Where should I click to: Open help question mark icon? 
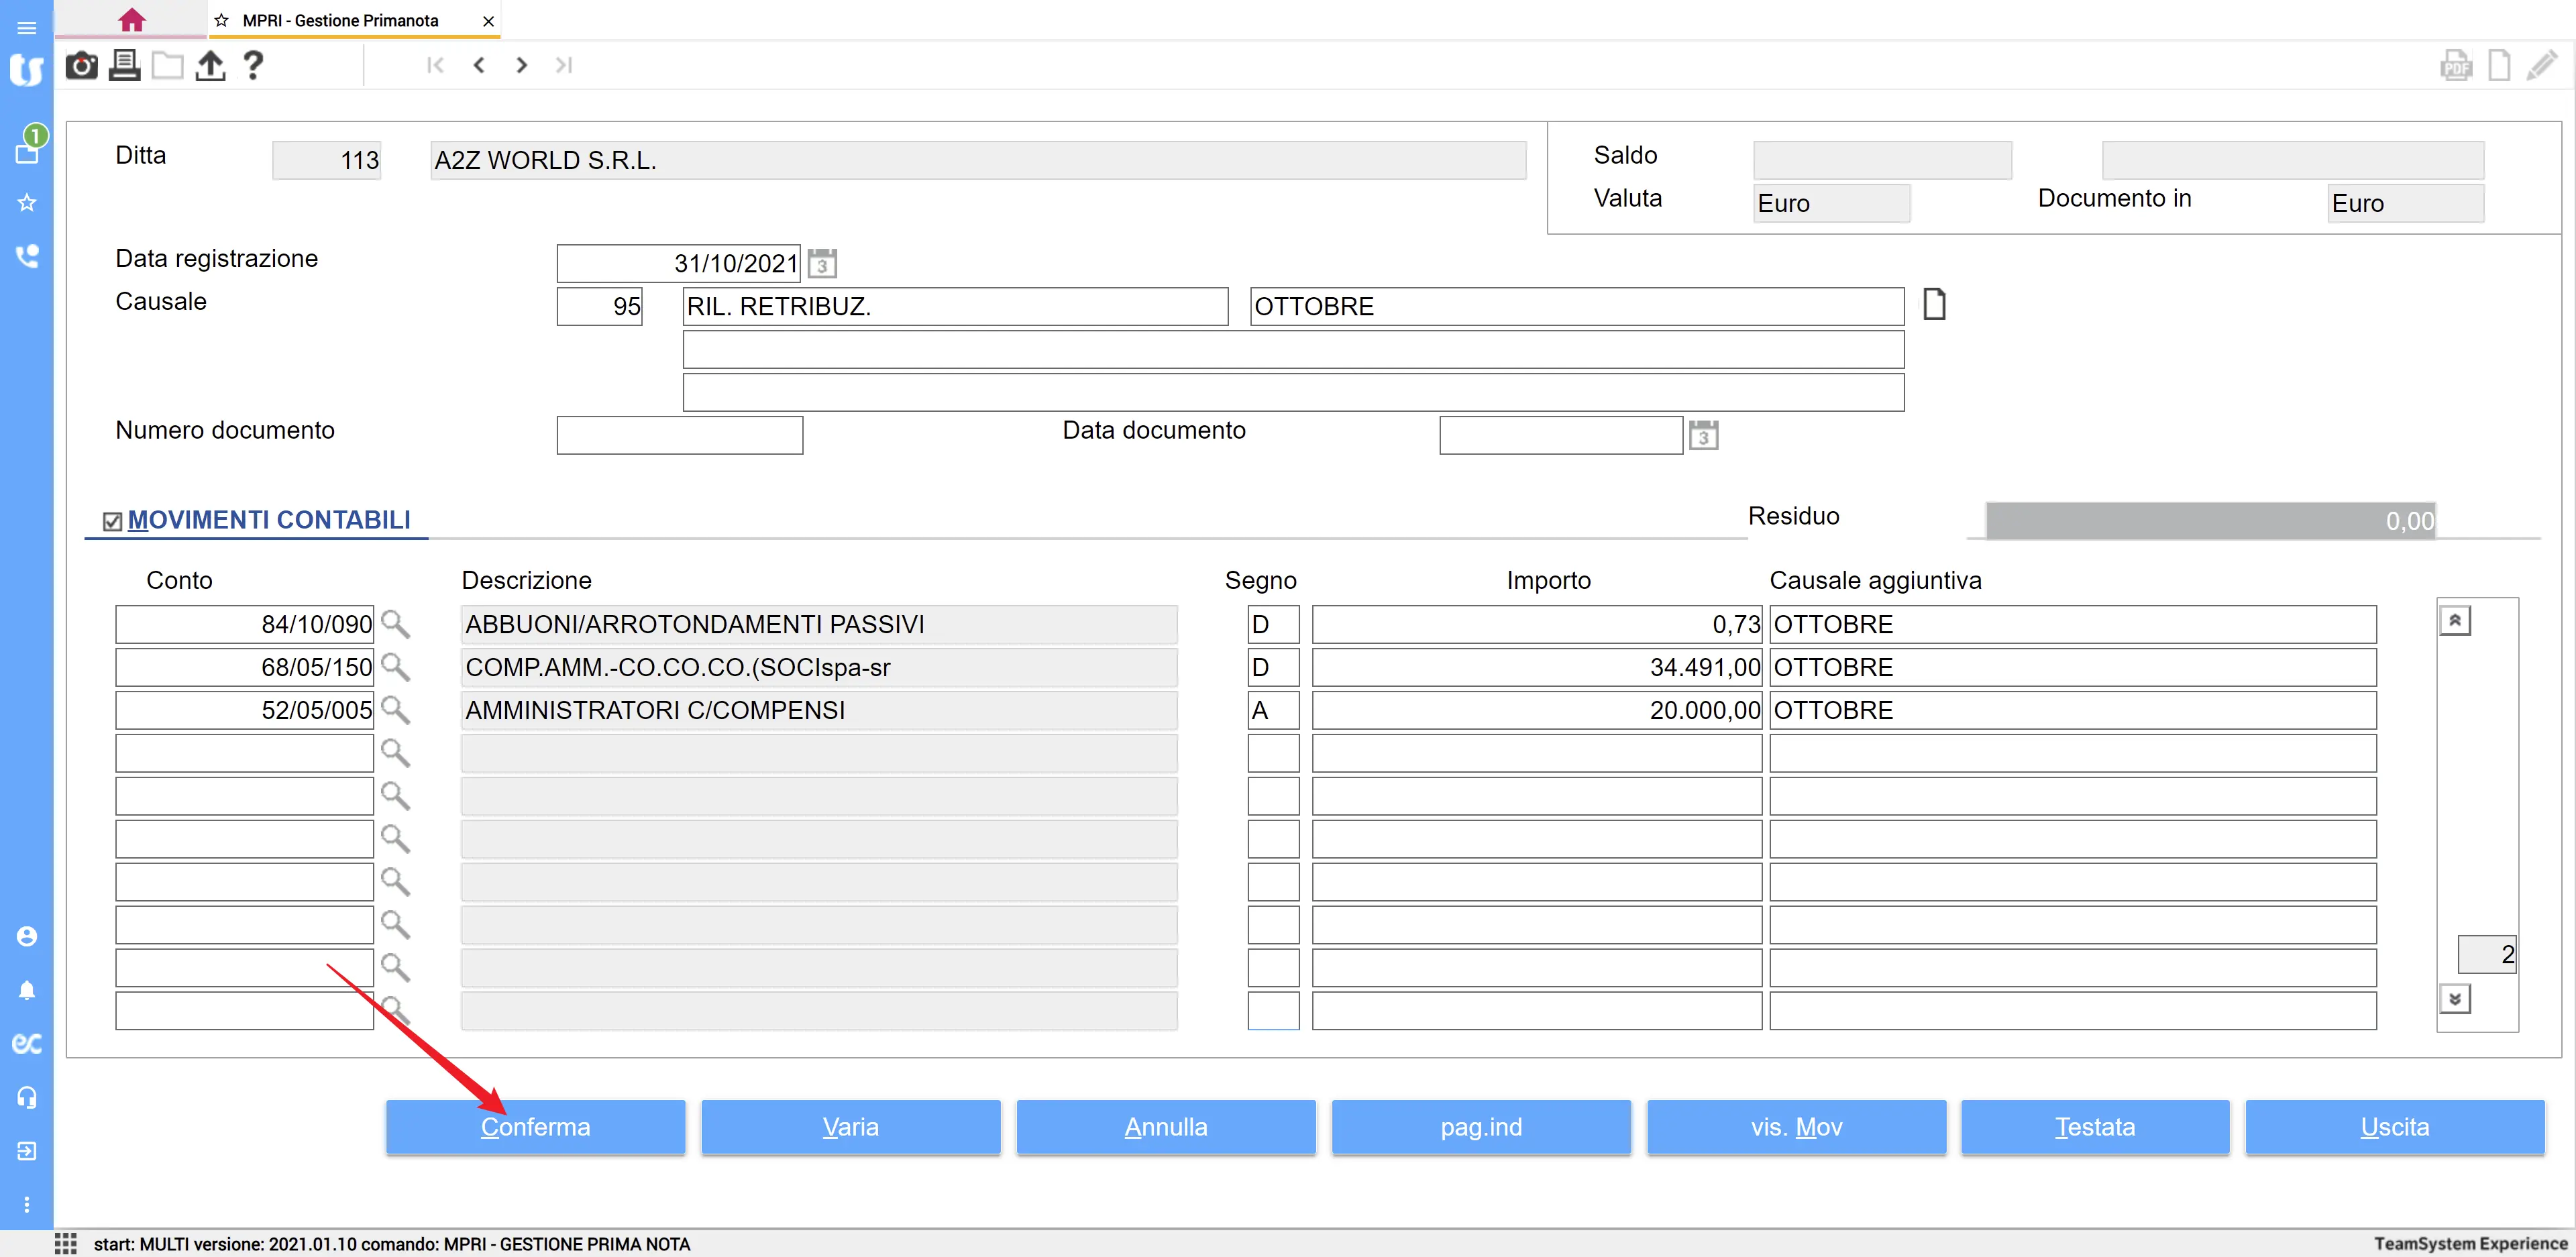point(253,66)
